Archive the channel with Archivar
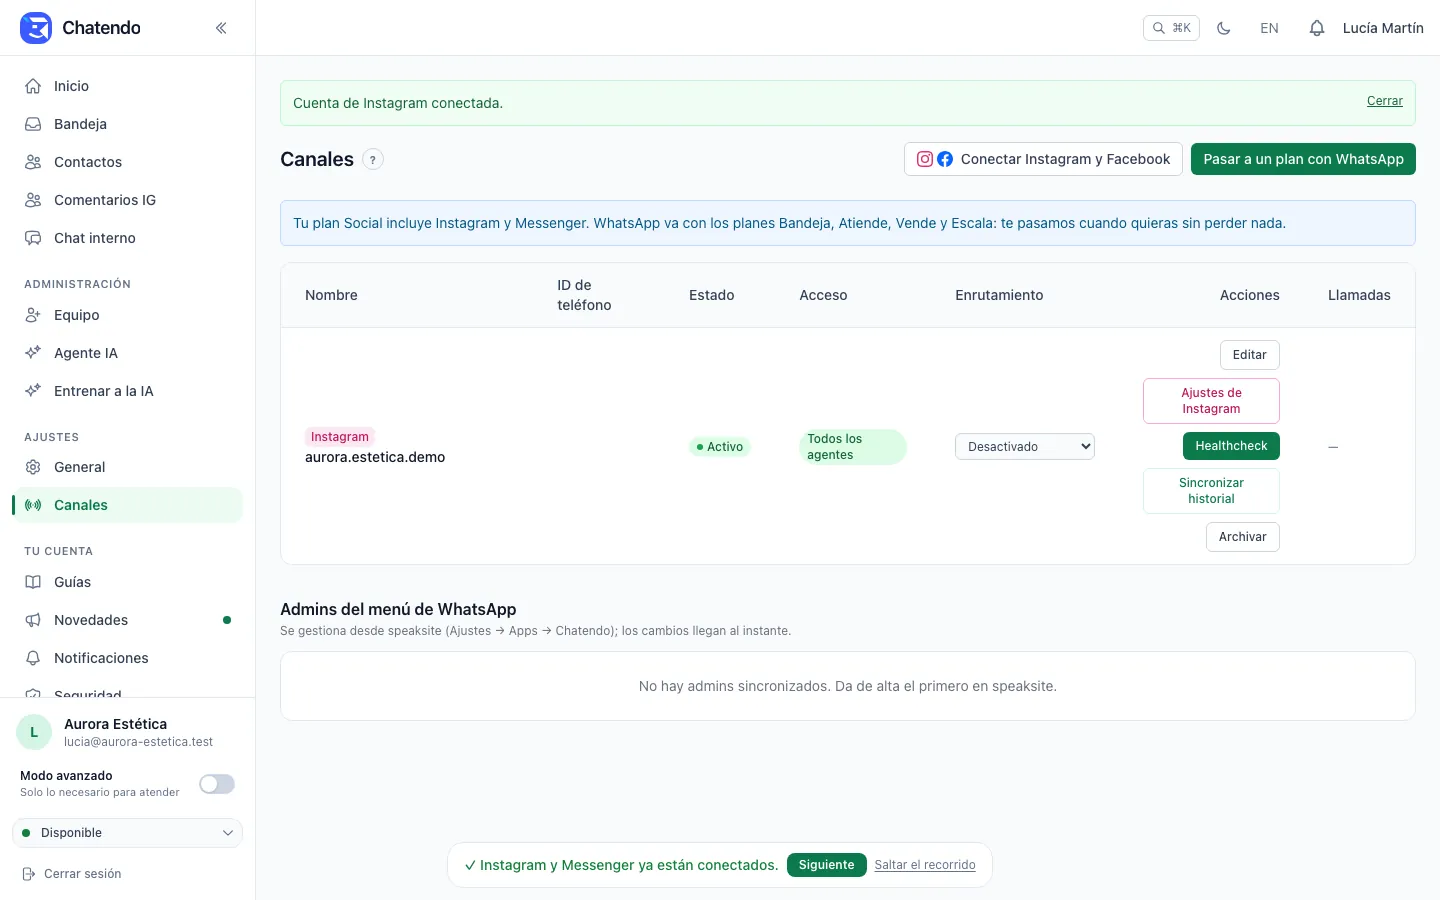Screen dimensions: 1440x900 pos(1242,537)
